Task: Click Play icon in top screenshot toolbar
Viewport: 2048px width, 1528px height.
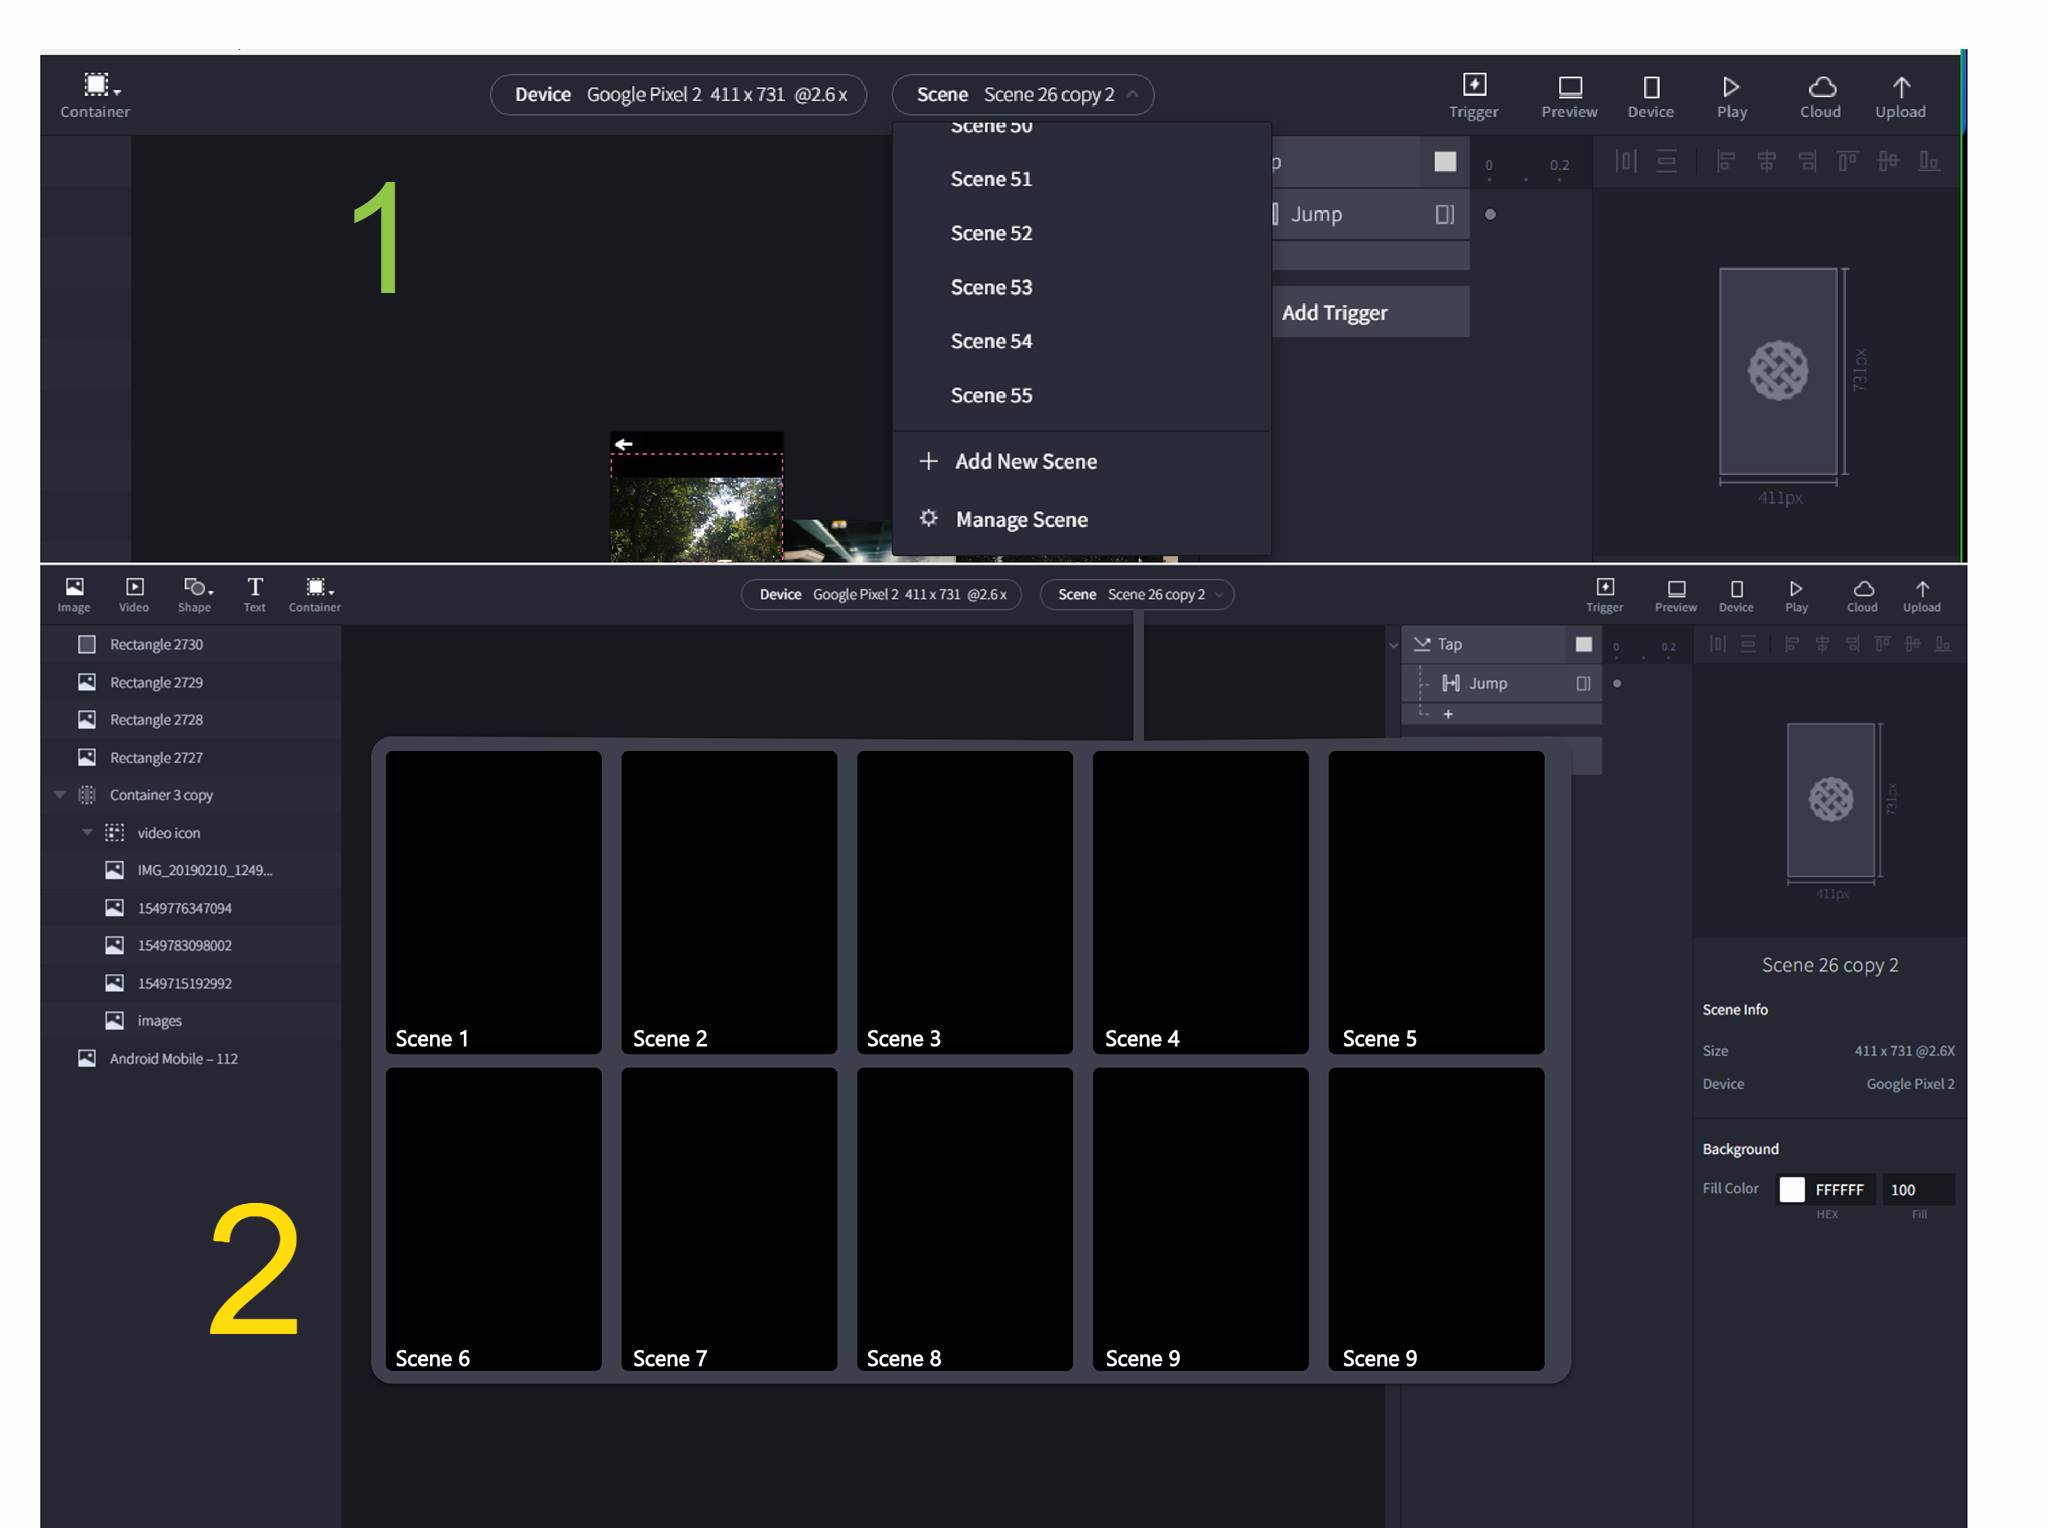Action: pos(1732,95)
